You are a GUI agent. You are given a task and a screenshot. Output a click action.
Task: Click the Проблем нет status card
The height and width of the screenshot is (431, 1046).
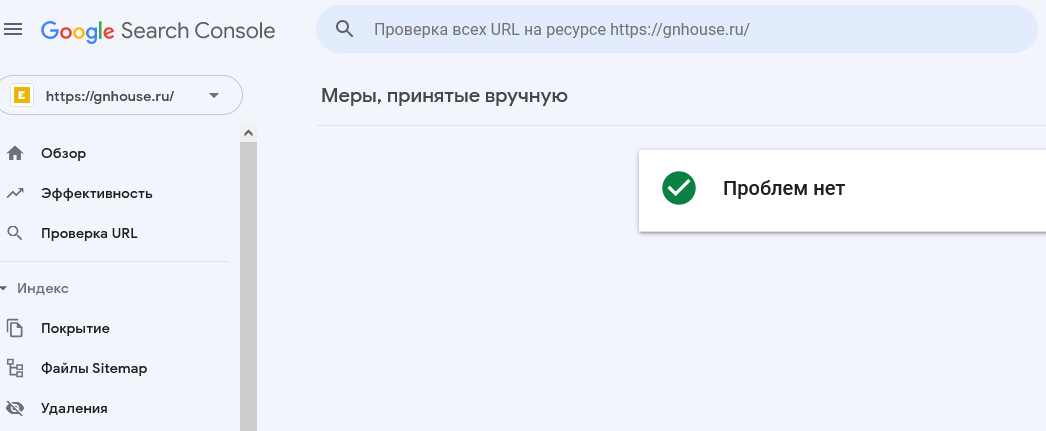[843, 191]
